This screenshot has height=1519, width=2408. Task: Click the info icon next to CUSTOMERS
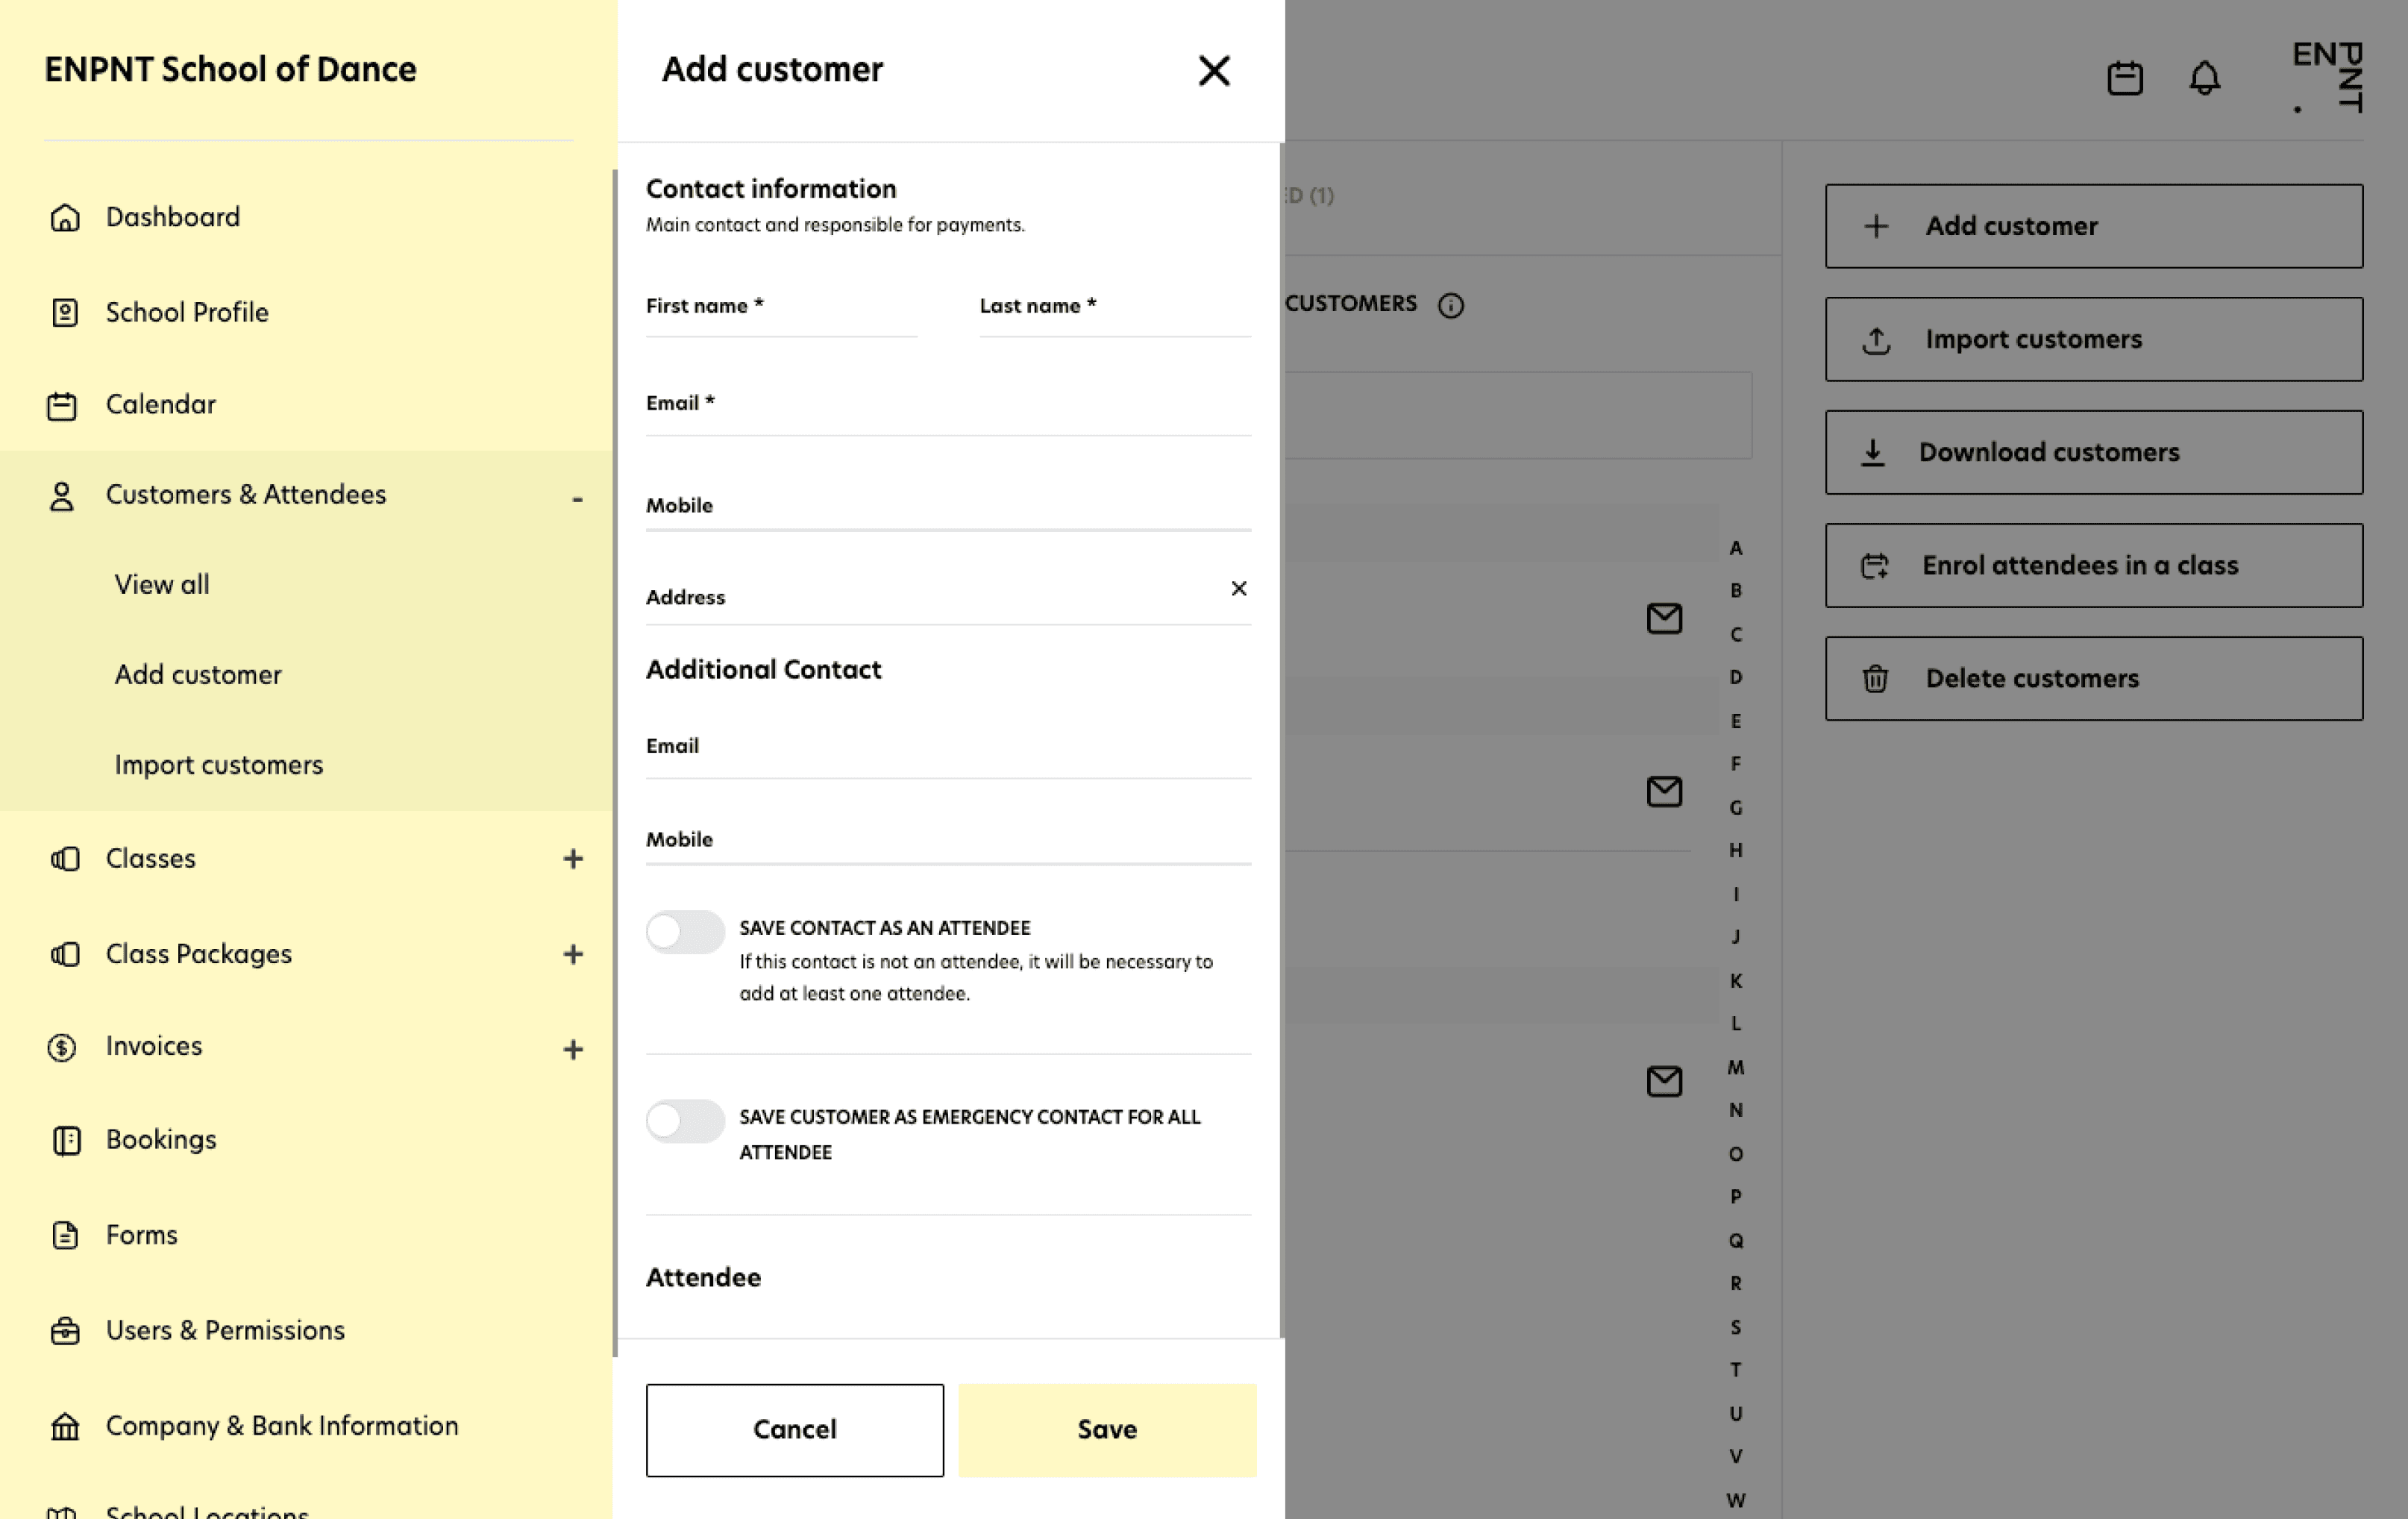(1450, 305)
